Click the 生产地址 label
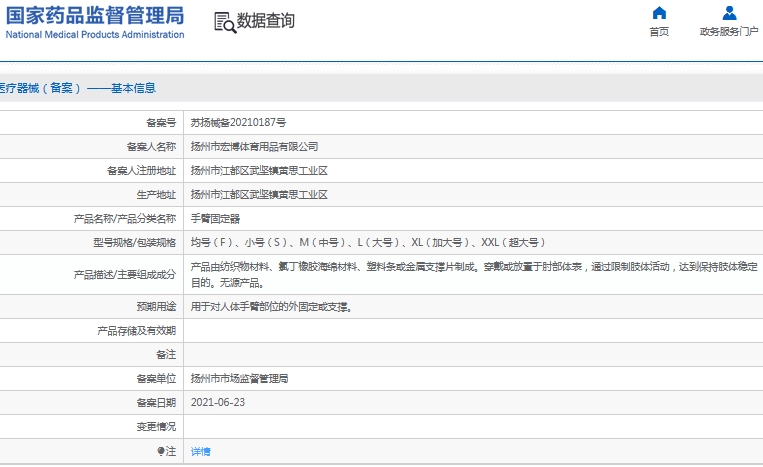 point(156,195)
